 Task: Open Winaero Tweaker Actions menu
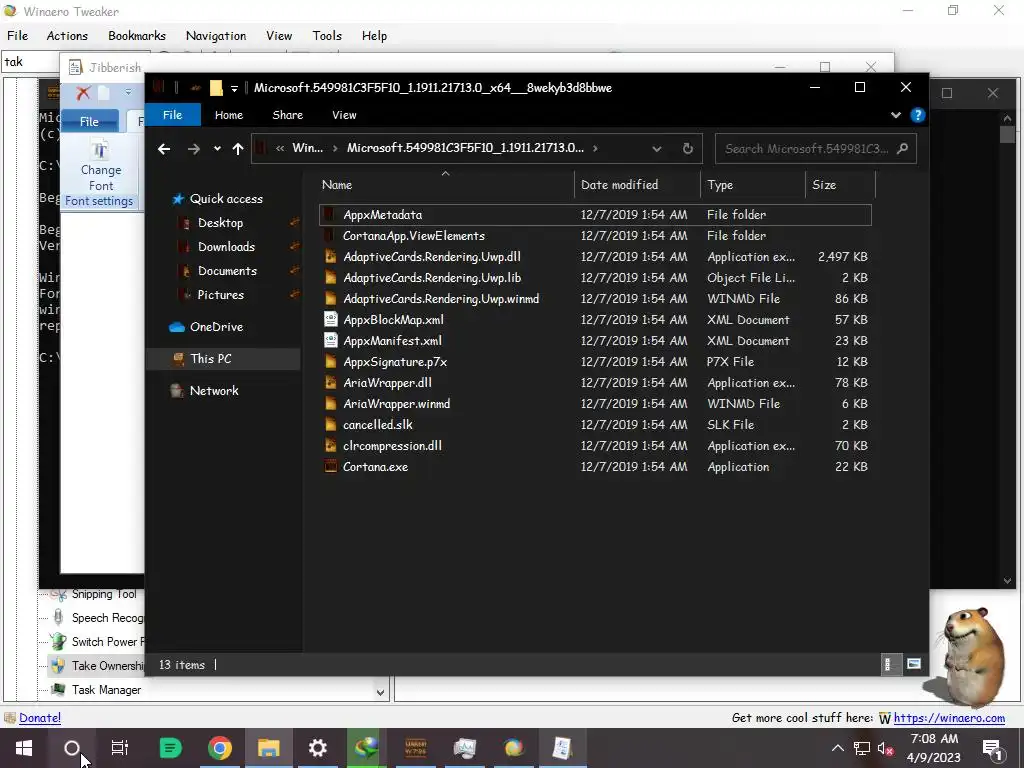[x=67, y=36]
